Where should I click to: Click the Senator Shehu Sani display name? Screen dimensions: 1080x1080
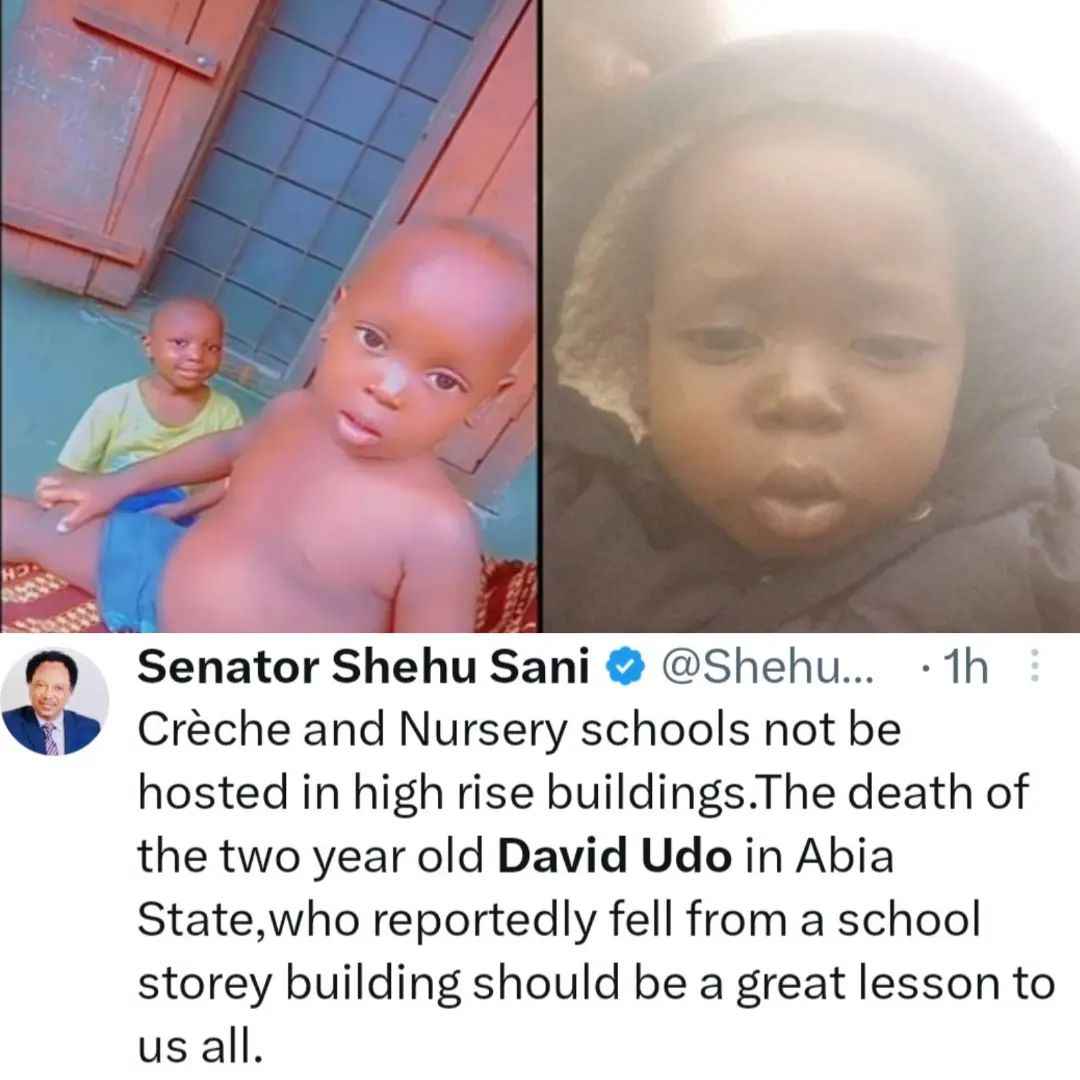(x=363, y=667)
